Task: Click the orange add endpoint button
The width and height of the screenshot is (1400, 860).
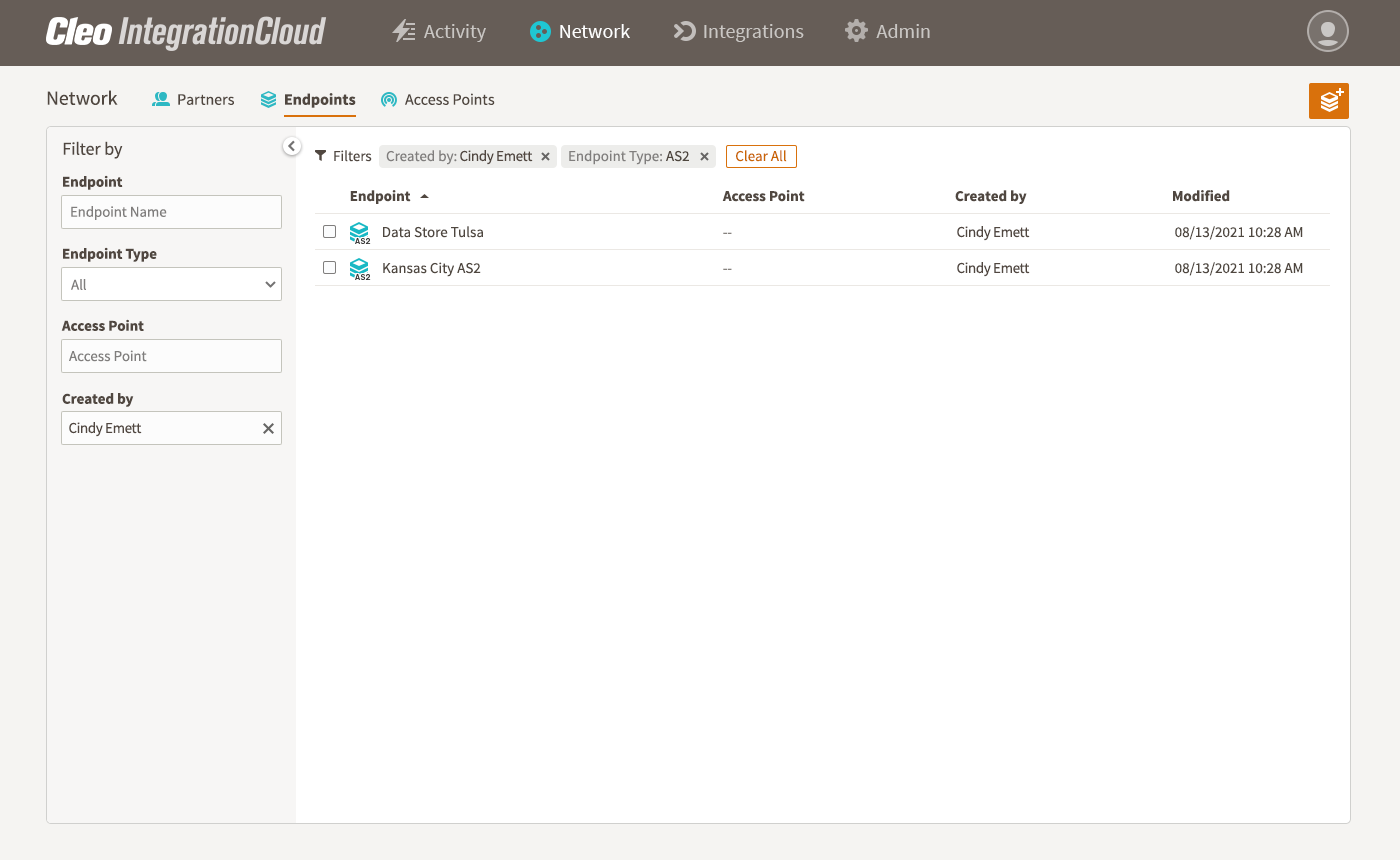Action: [1329, 101]
